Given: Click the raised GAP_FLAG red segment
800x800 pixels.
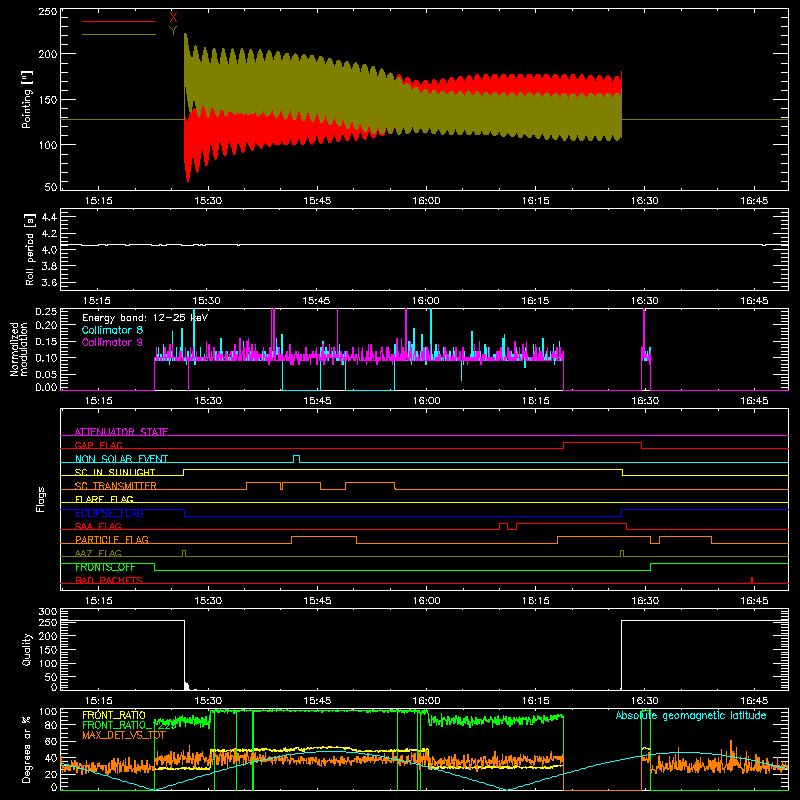Looking at the screenshot, I should (602, 443).
